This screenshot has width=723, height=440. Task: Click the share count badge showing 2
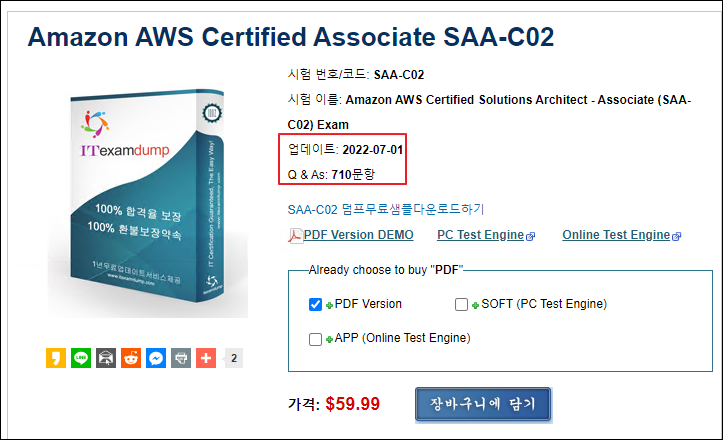pyautogui.click(x=234, y=358)
